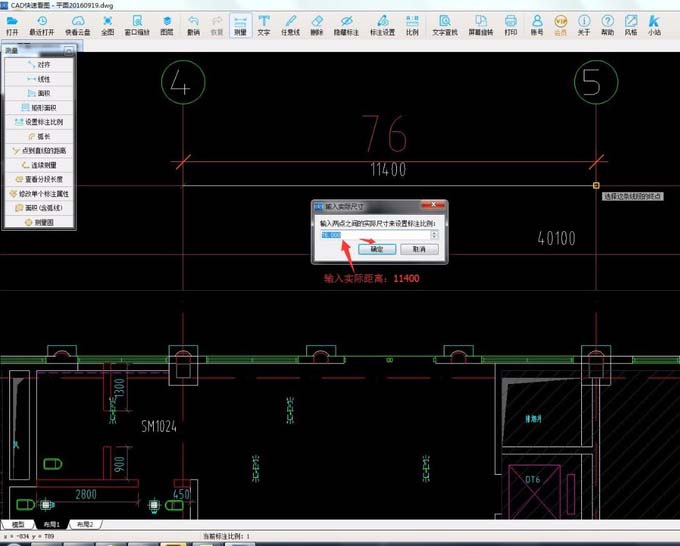Select the 删除 (Eraser) tool
The height and width of the screenshot is (546, 680).
(x=317, y=24)
